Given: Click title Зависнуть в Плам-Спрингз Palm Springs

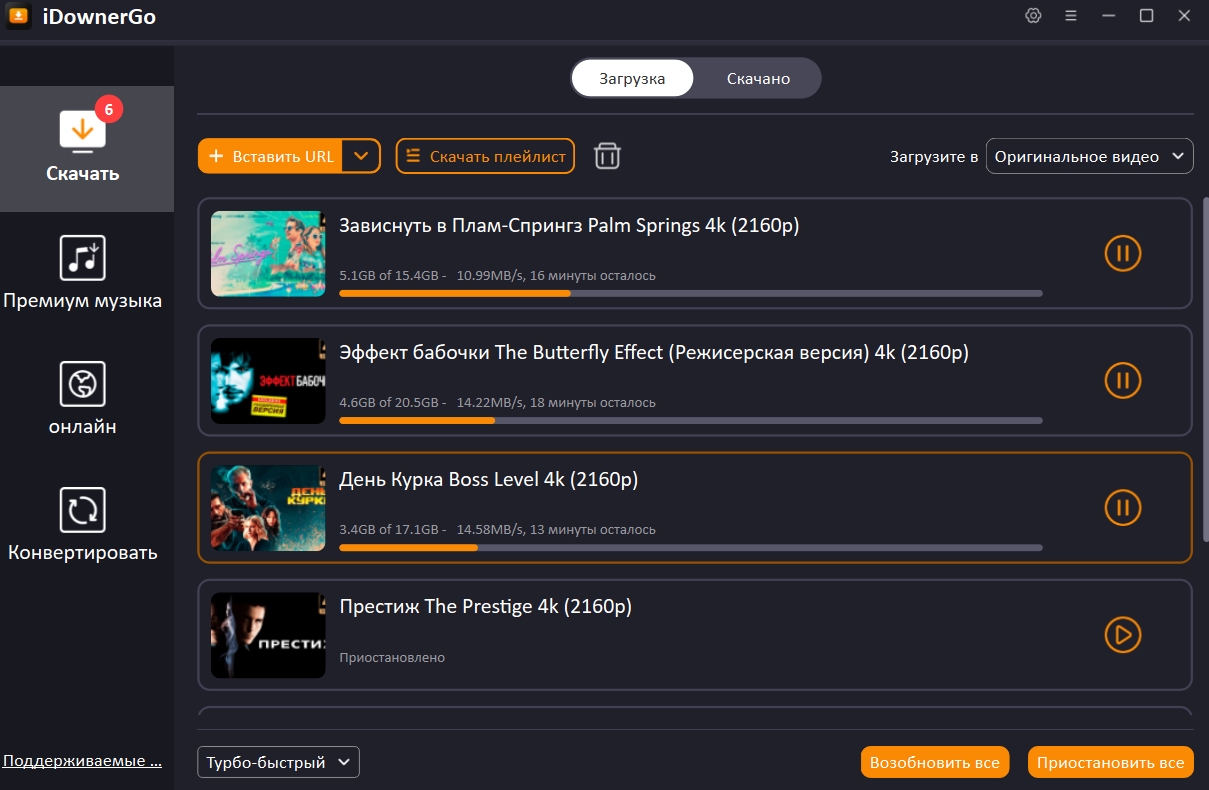Looking at the screenshot, I should pyautogui.click(x=569, y=226).
